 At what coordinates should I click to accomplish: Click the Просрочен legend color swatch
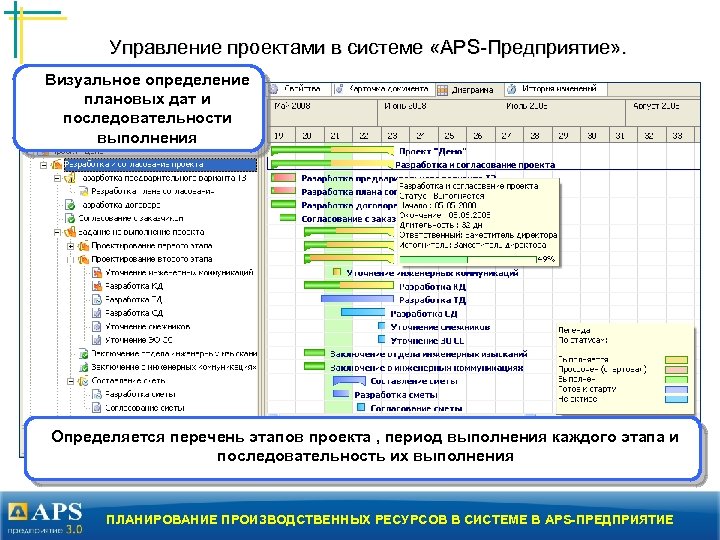tap(676, 370)
